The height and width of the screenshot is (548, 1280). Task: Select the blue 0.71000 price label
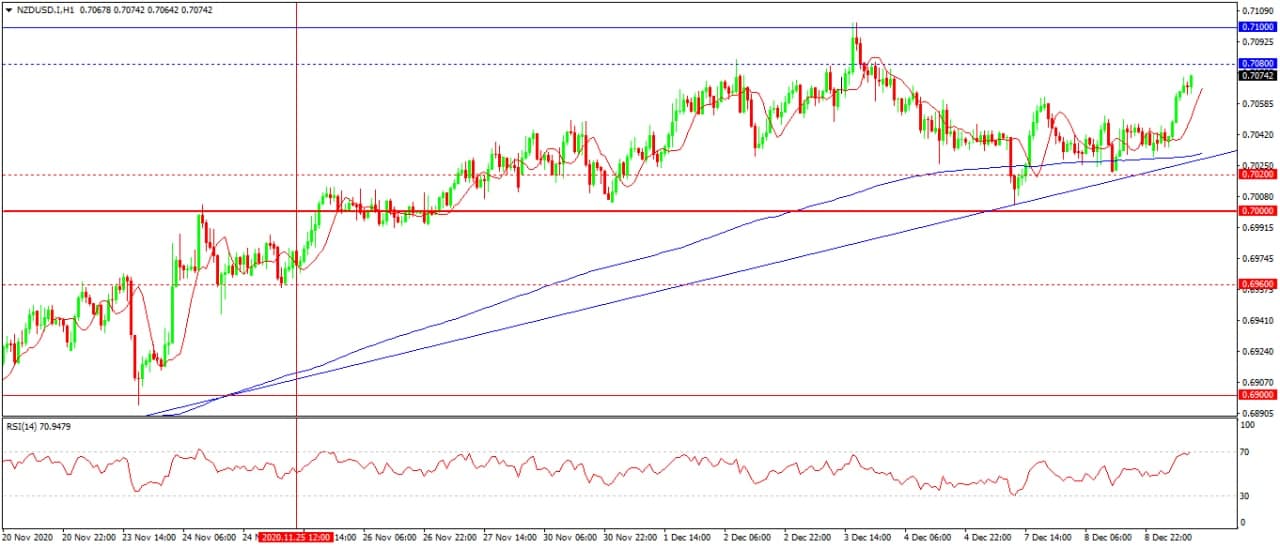1255,28
